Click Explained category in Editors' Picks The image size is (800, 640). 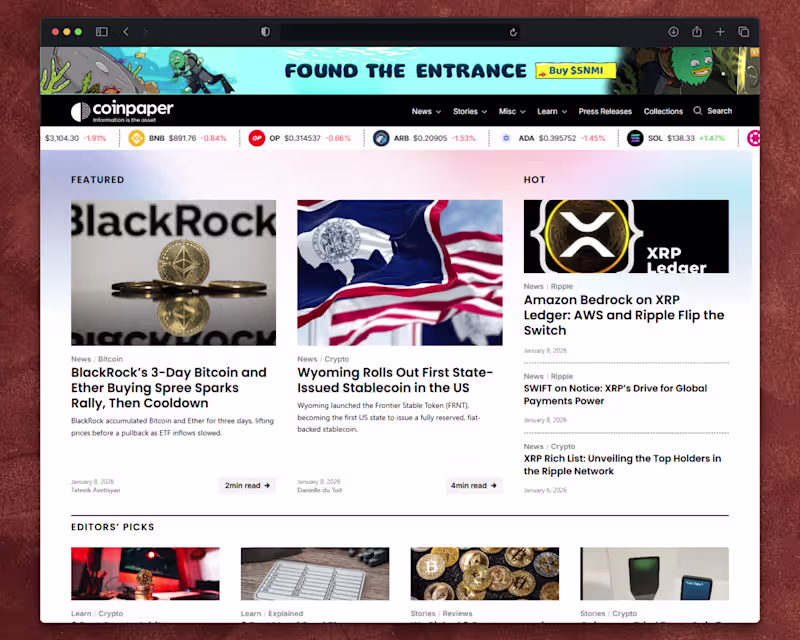(286, 613)
